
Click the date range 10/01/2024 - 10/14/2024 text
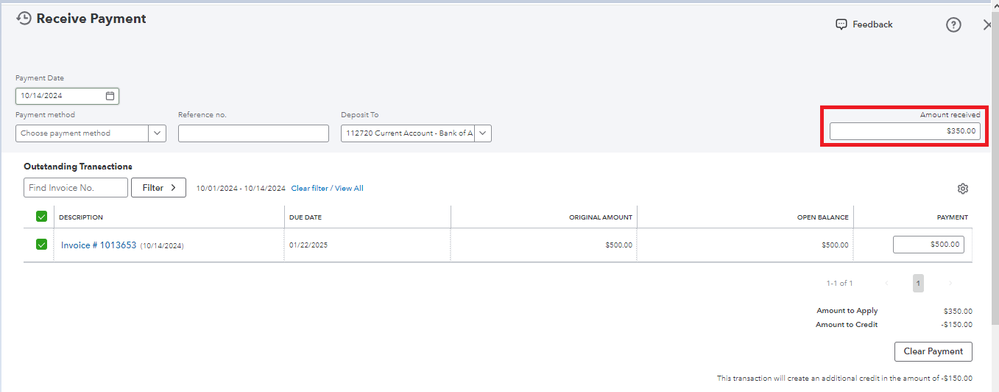pyautogui.click(x=241, y=189)
